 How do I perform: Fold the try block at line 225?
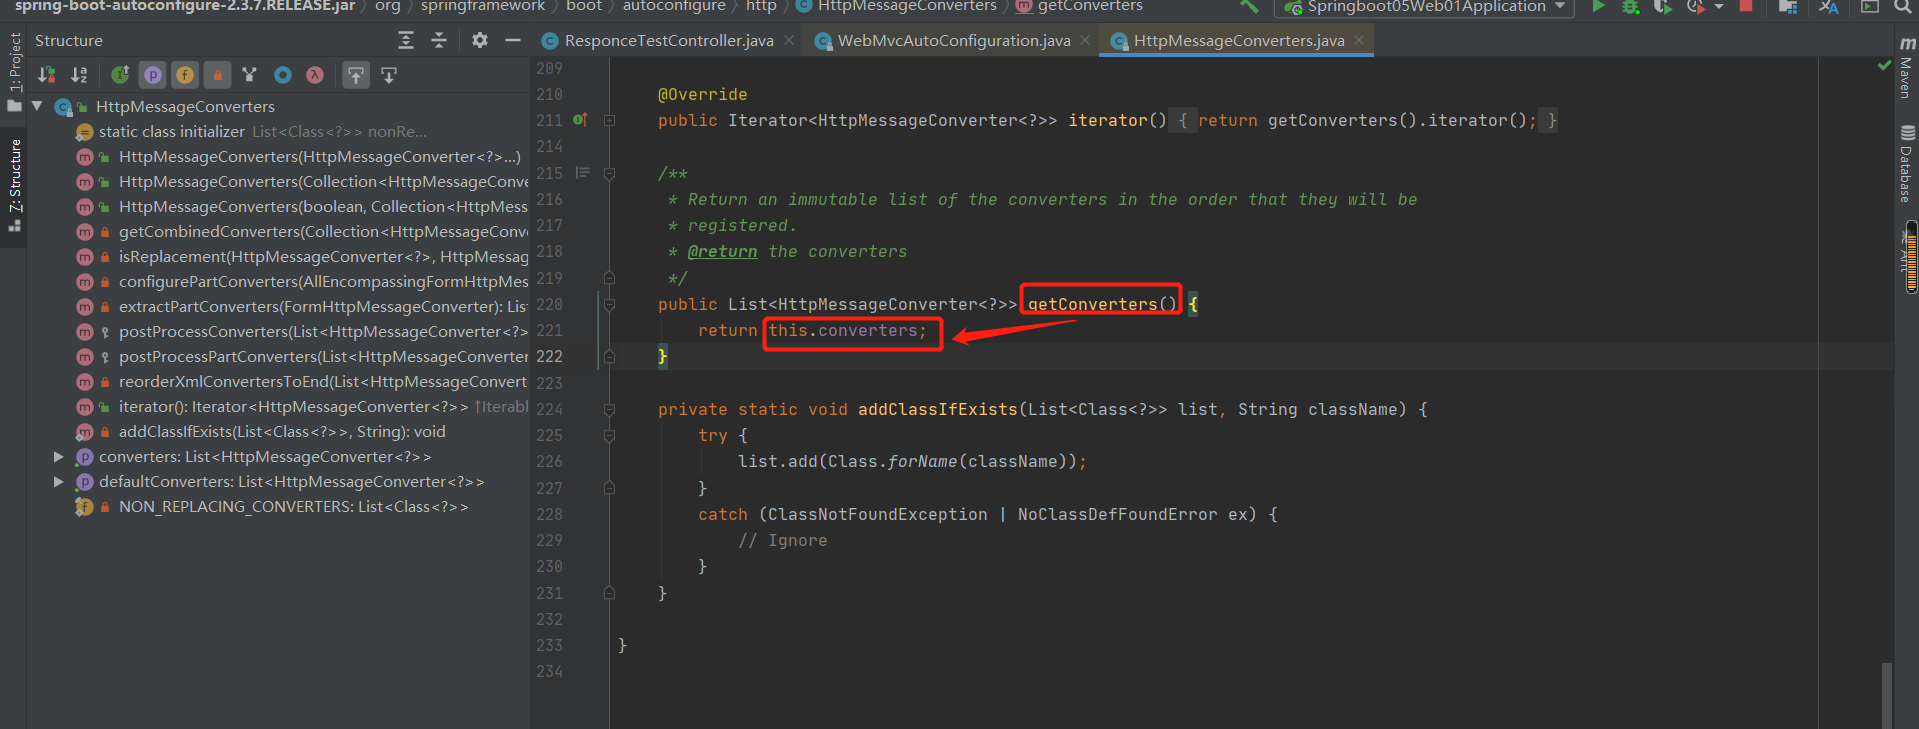tap(609, 435)
